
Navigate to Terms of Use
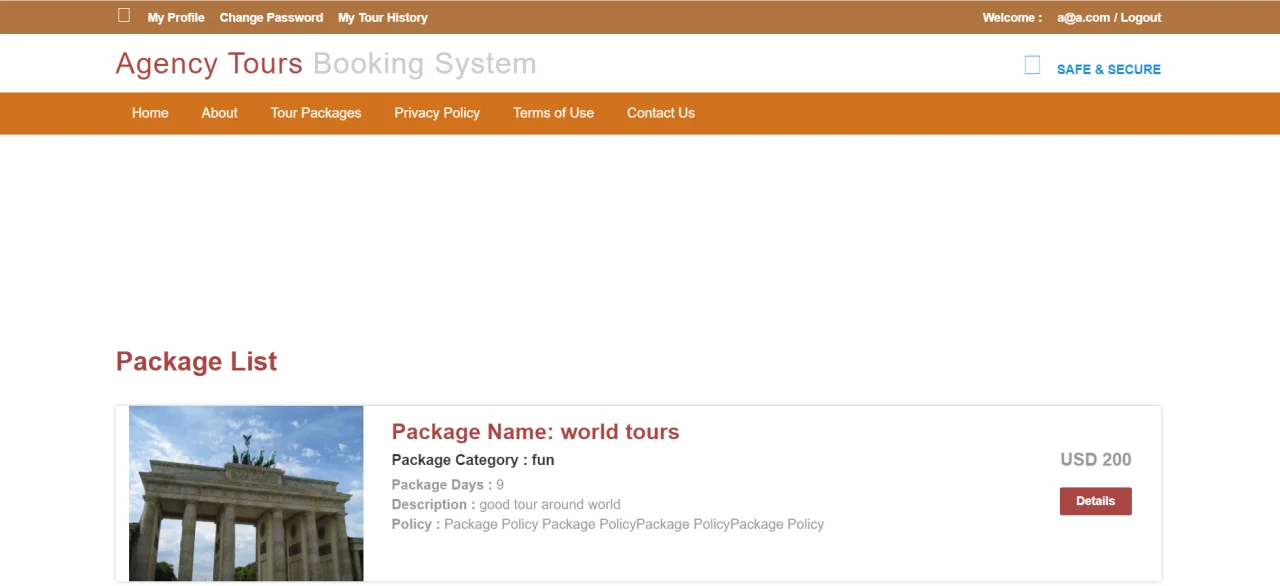553,113
